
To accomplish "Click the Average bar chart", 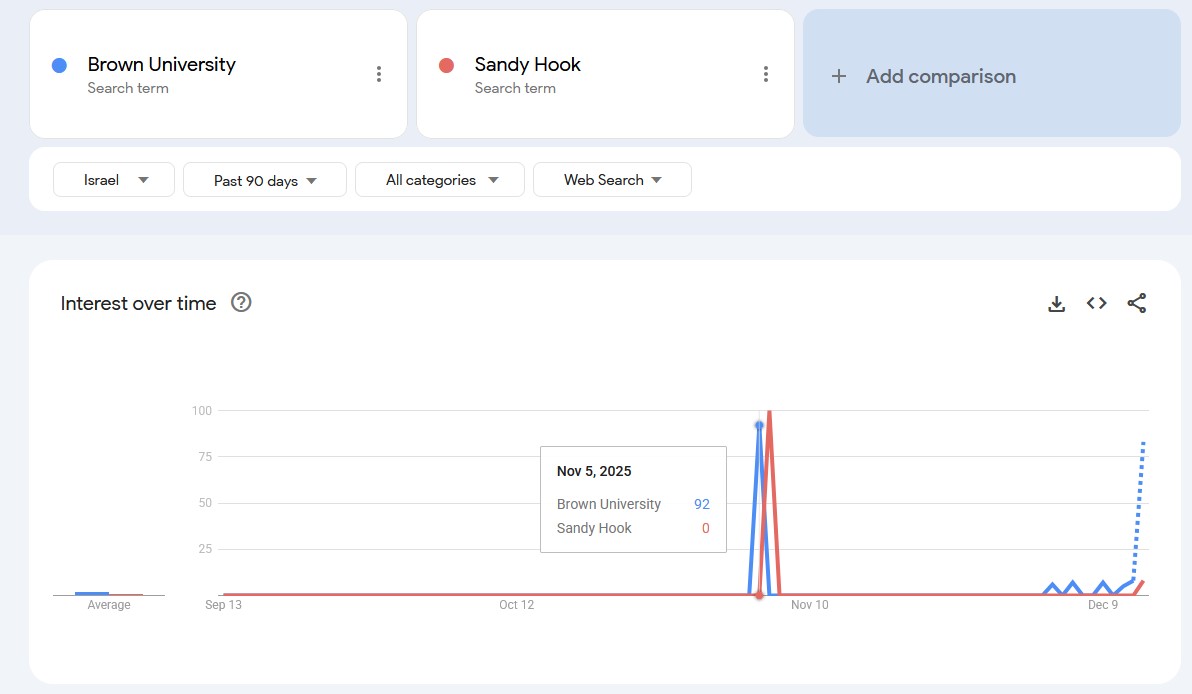I will tap(109, 593).
